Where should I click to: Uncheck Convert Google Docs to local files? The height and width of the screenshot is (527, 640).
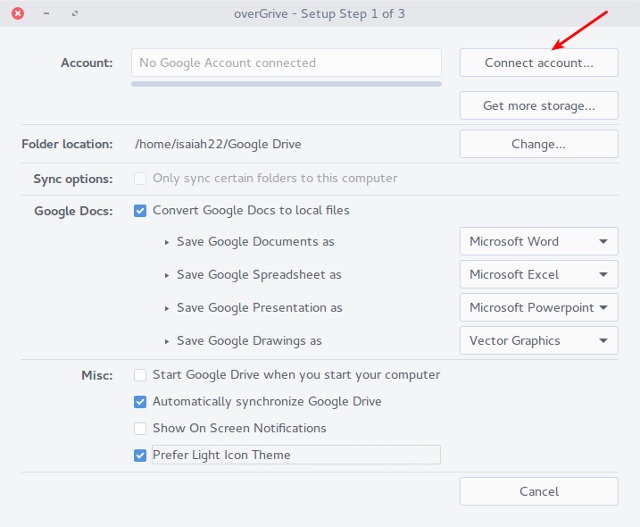tap(140, 211)
